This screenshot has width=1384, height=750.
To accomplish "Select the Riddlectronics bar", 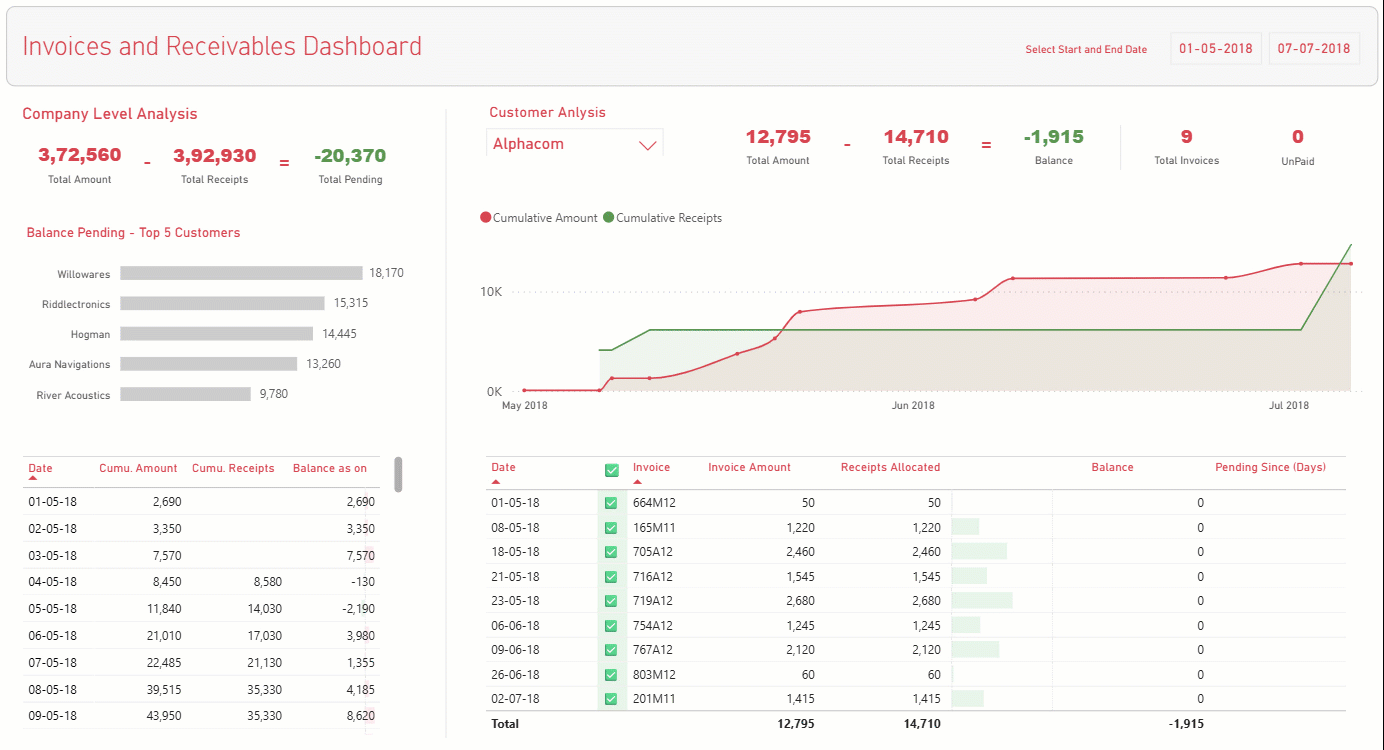I will tap(222, 303).
